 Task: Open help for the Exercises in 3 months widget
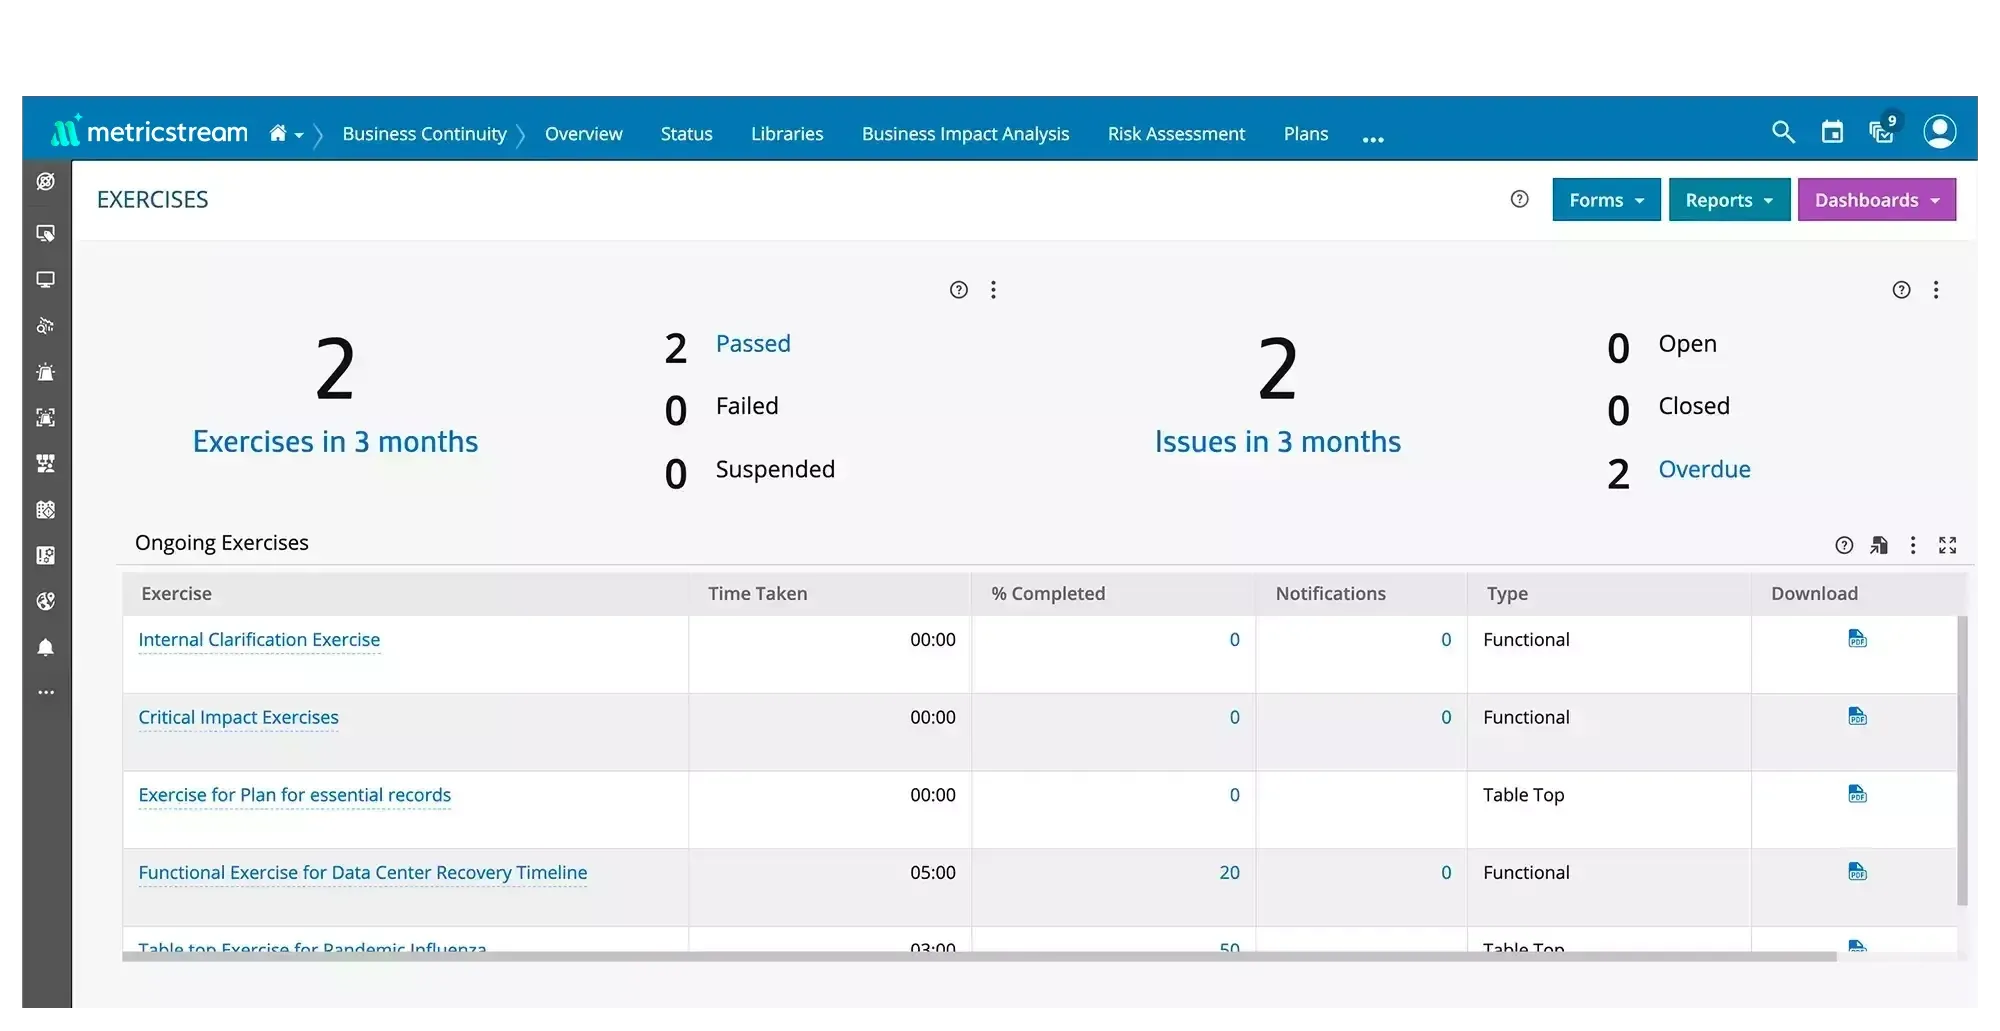(x=959, y=290)
